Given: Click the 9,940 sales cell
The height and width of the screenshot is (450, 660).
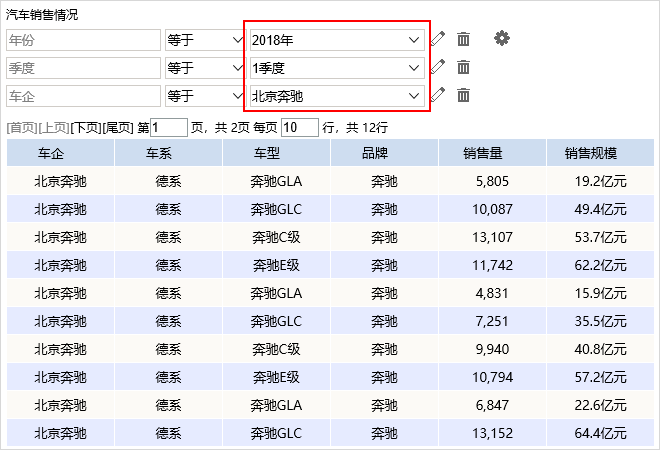Looking at the screenshot, I should coord(492,349).
